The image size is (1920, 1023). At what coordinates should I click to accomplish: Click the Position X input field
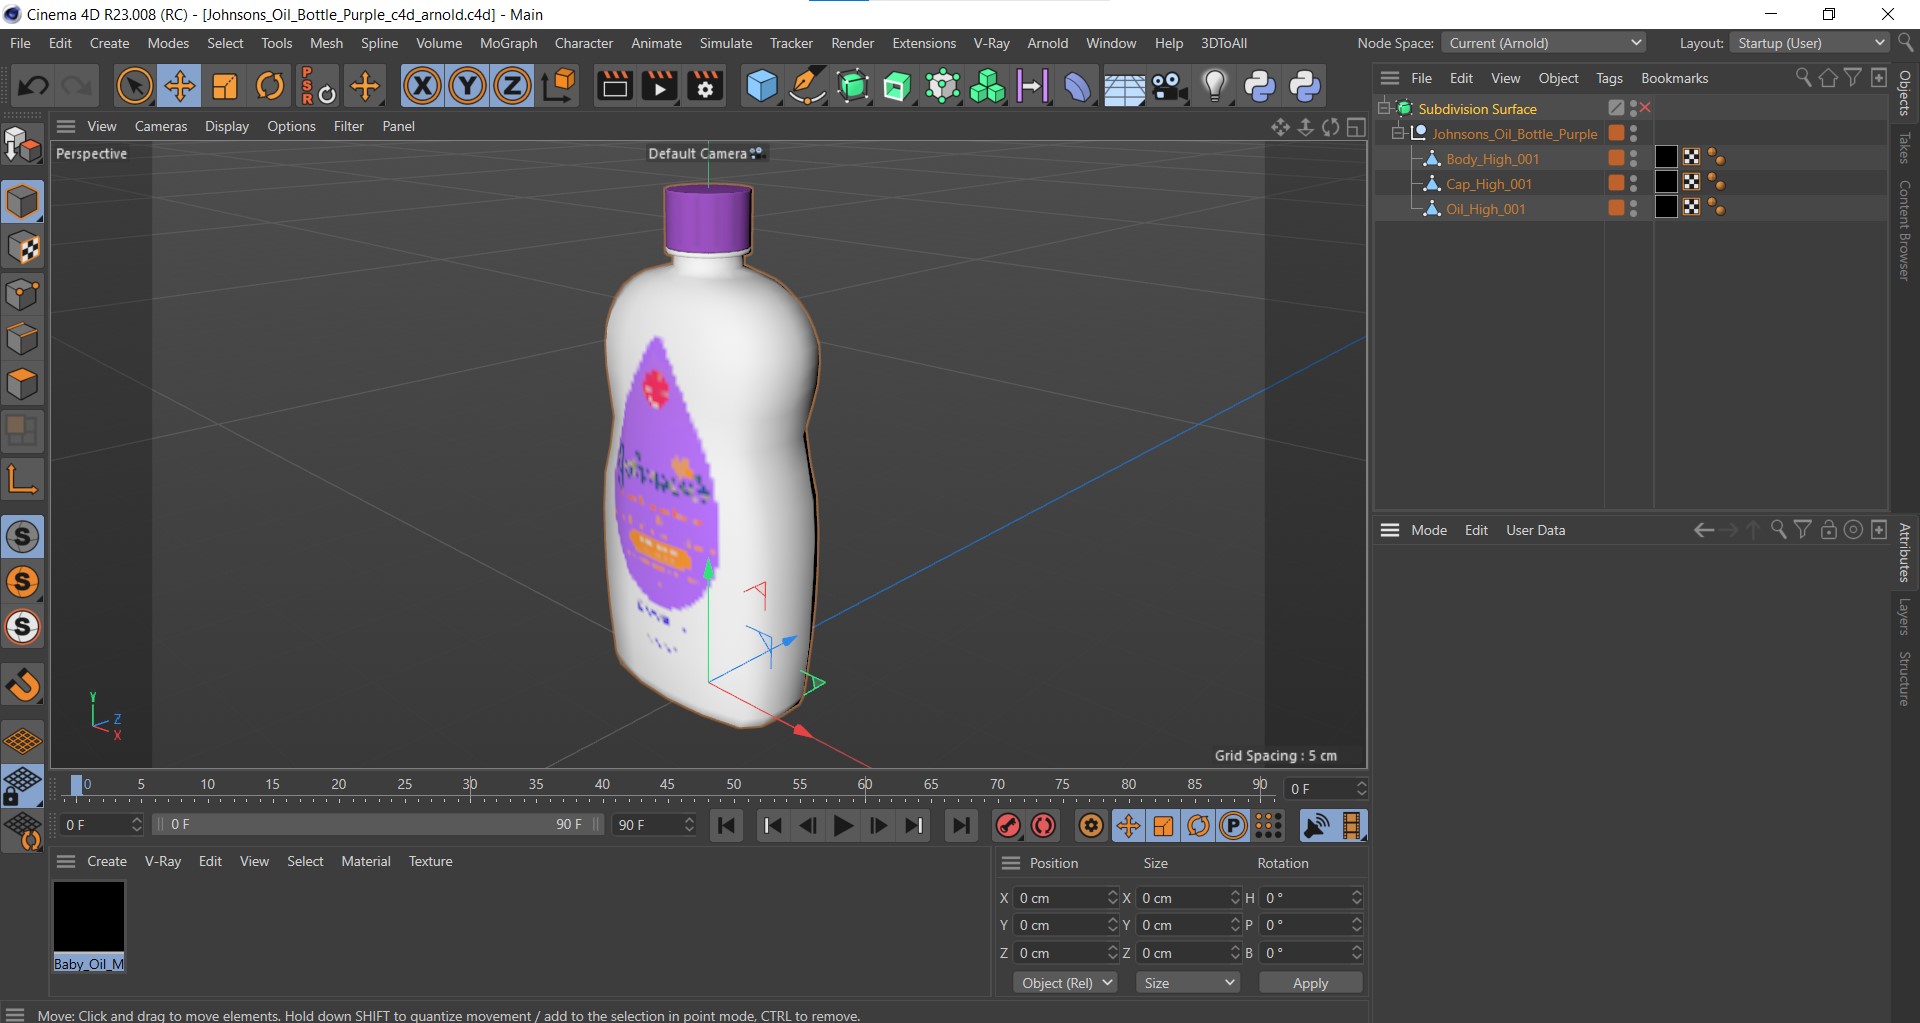[1064, 898]
